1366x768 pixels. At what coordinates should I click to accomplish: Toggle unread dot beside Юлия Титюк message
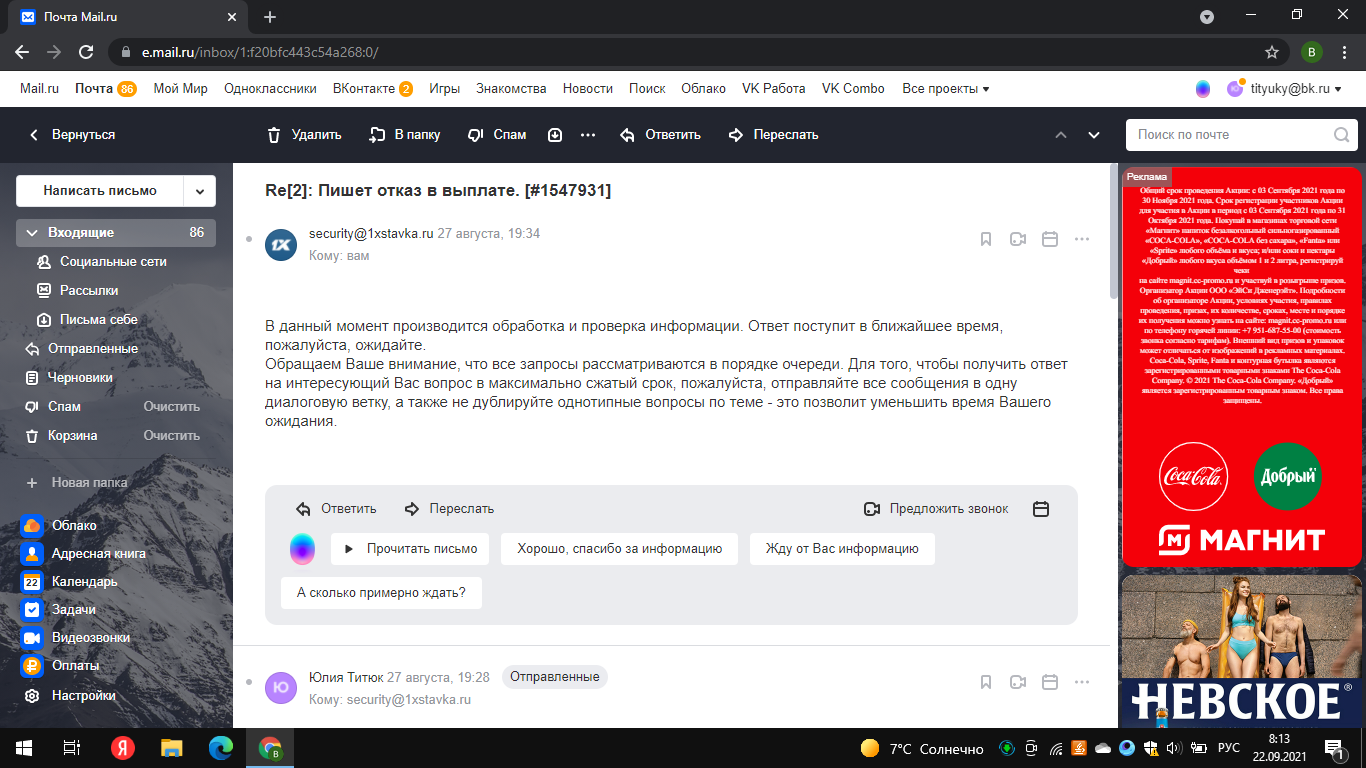coord(249,682)
